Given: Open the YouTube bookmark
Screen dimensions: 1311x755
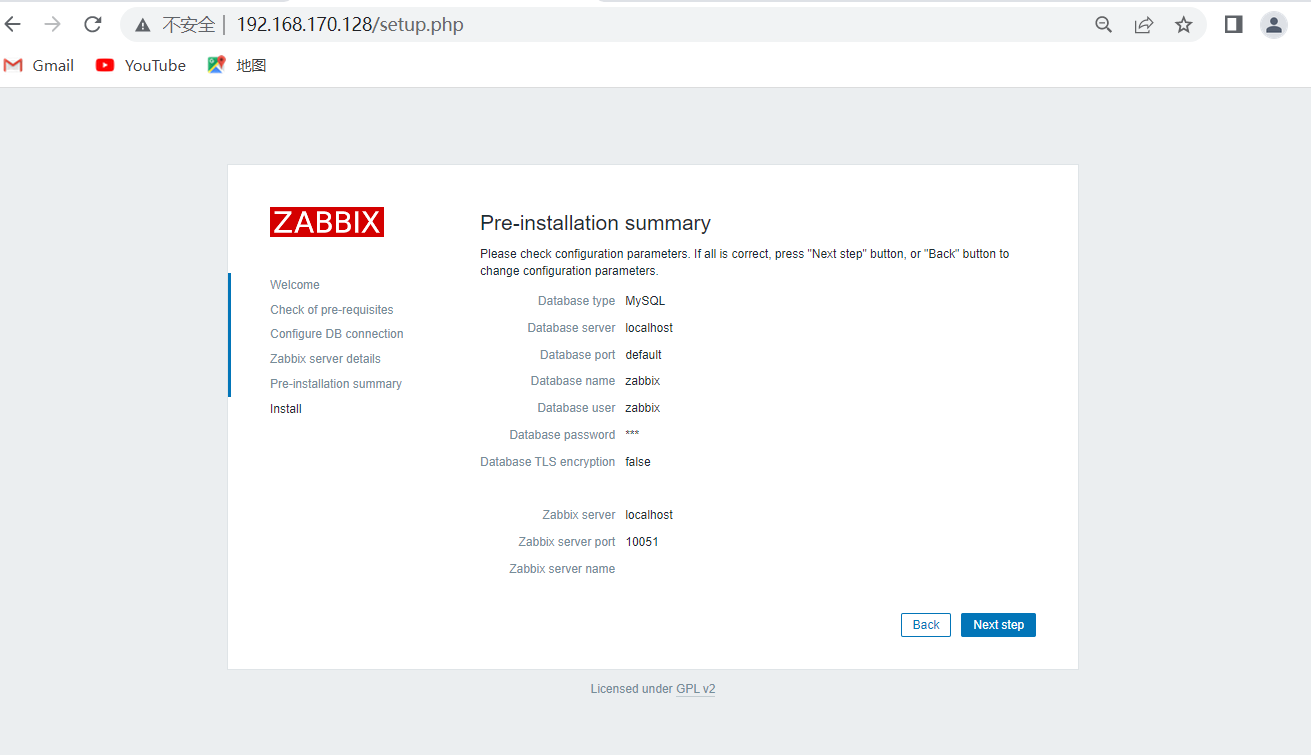Looking at the screenshot, I should [x=141, y=65].
